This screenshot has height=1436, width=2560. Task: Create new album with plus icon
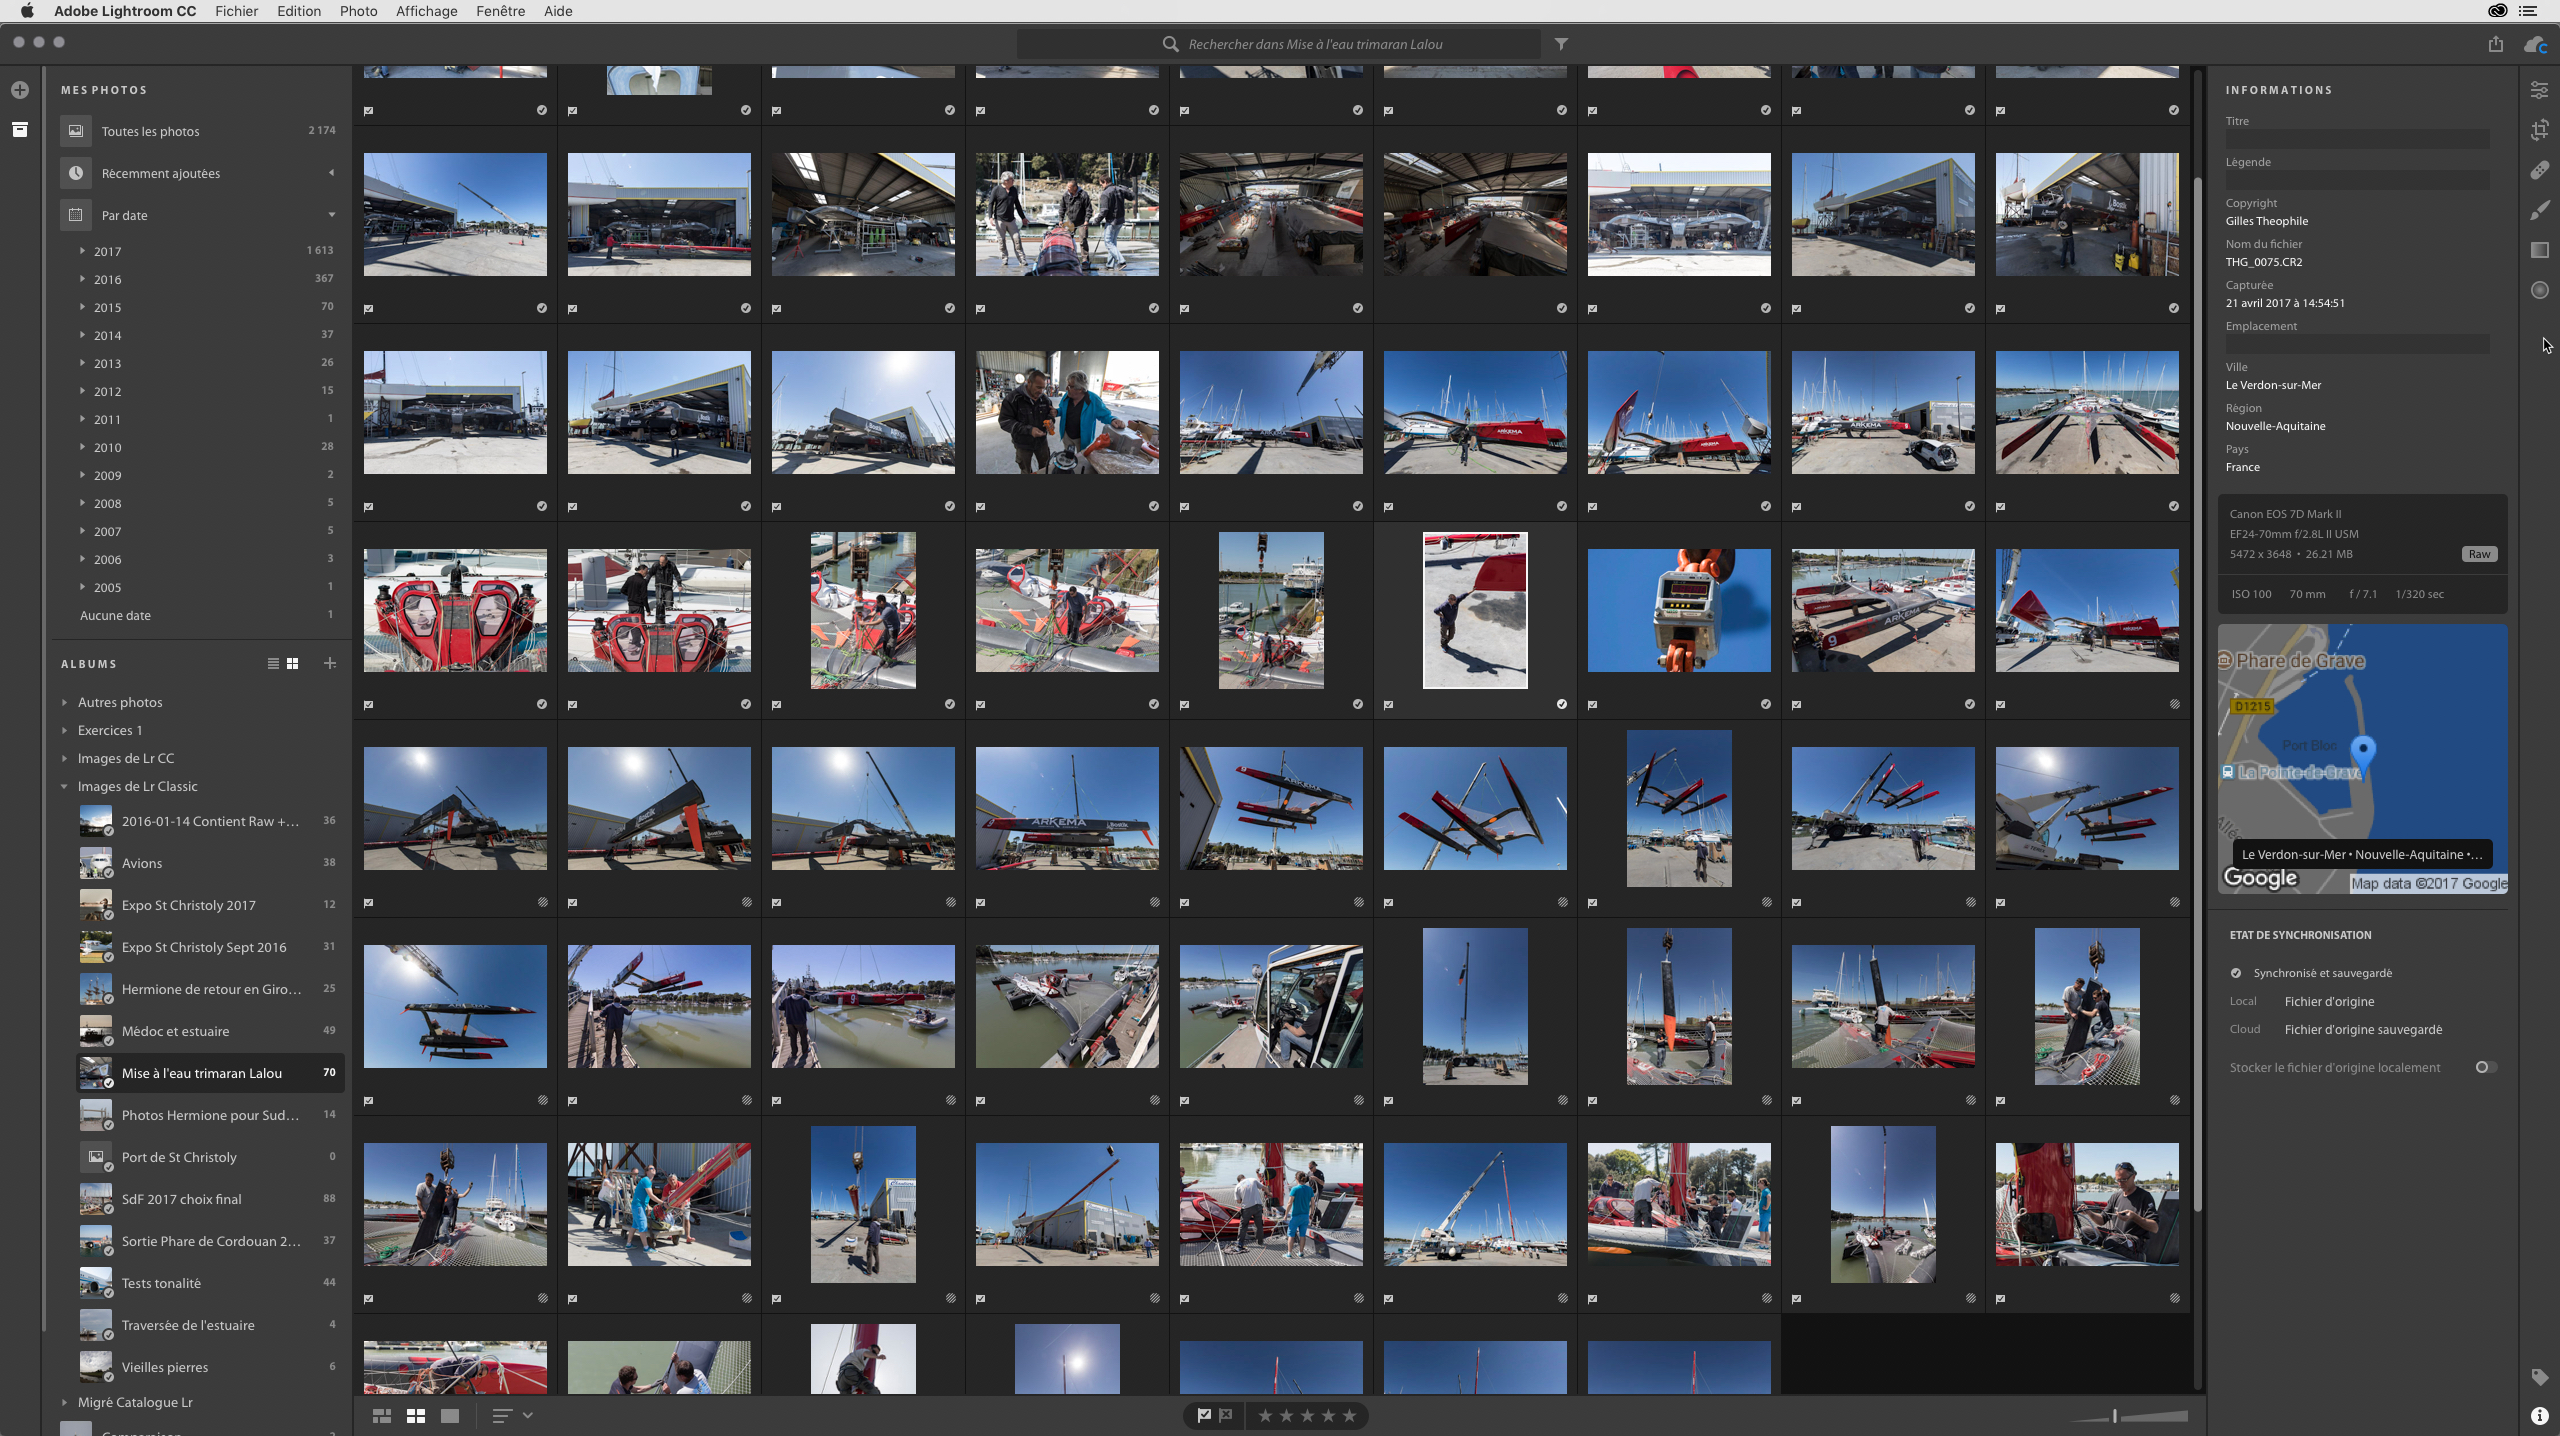(330, 663)
